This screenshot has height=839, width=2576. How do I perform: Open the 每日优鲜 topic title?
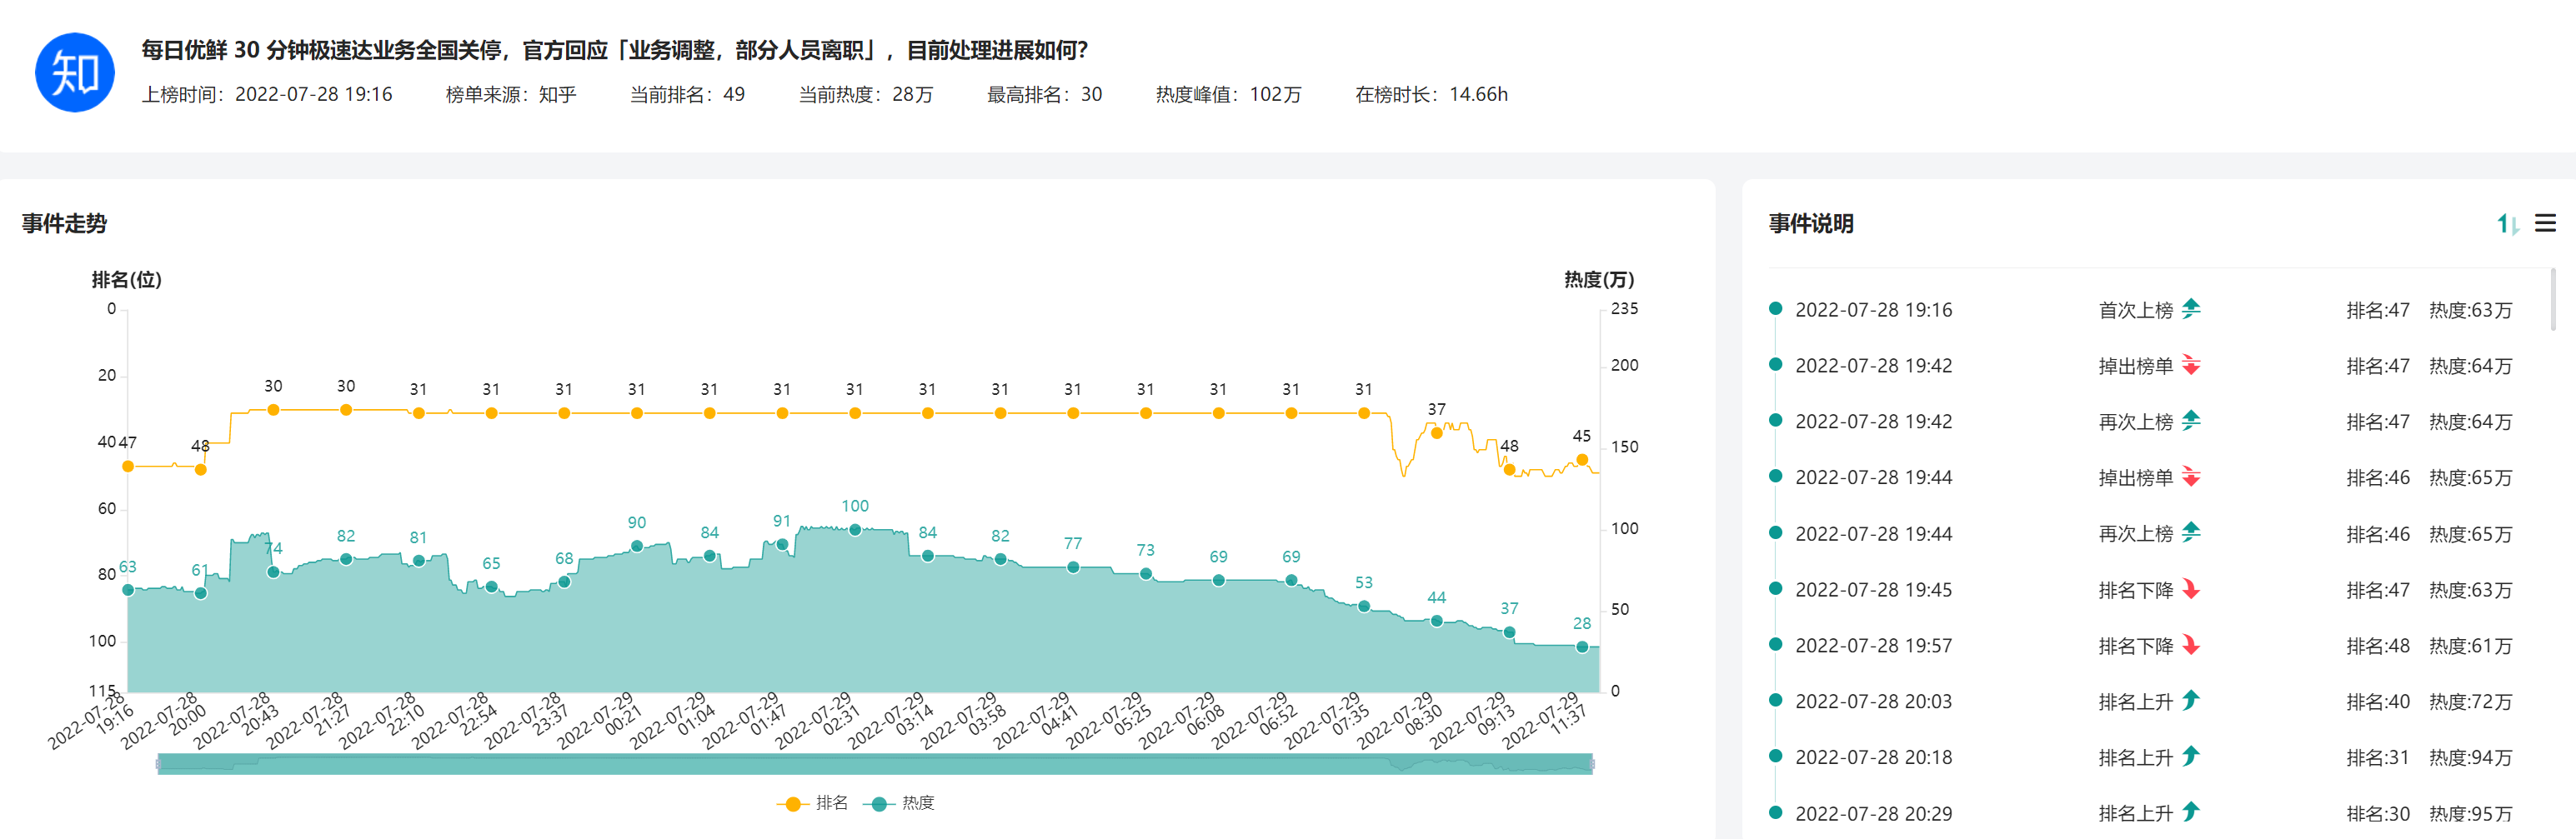614,50
